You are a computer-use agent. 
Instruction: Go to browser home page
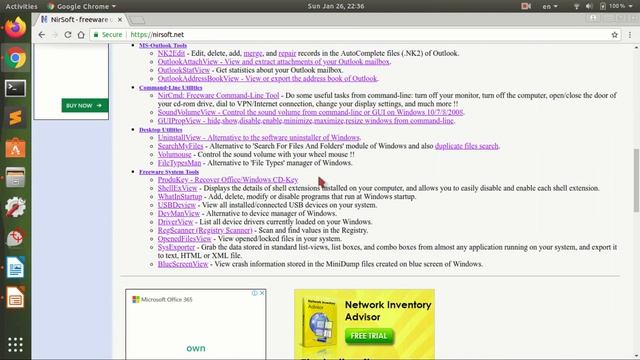[x=81, y=35]
